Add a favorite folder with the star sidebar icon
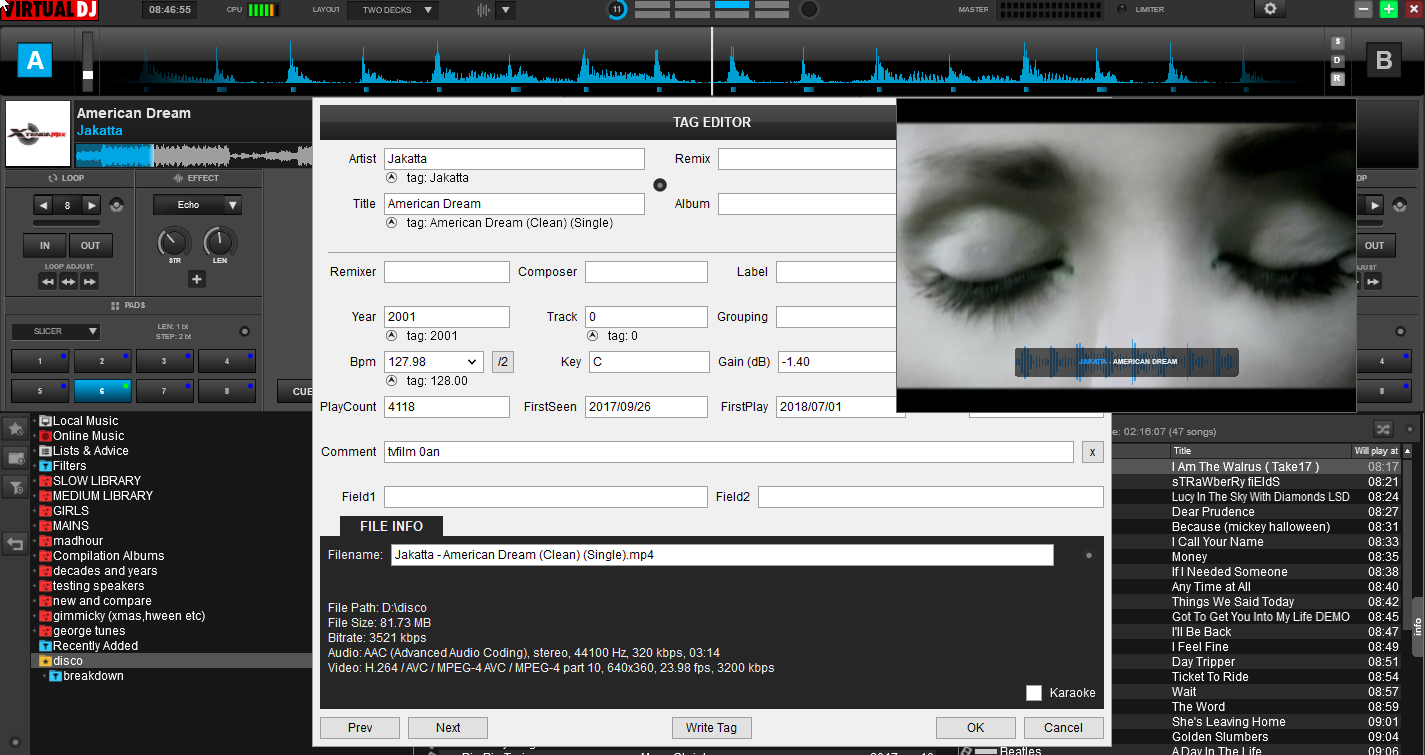 15,428
